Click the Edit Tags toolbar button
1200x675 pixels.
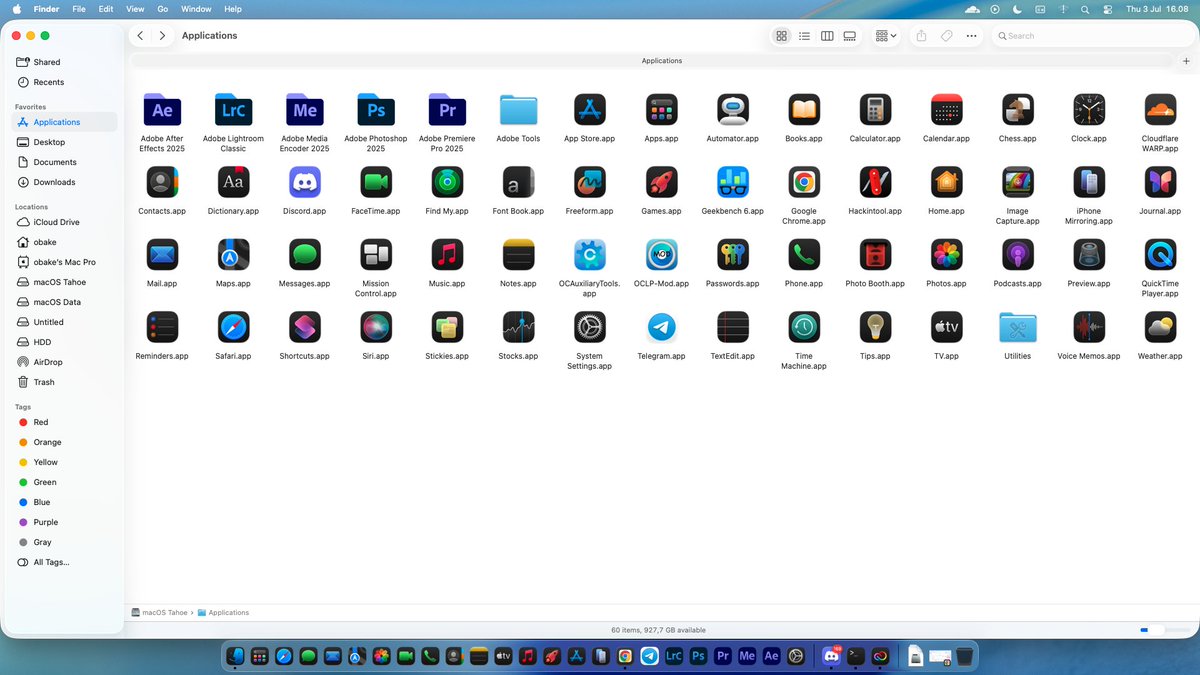[946, 36]
